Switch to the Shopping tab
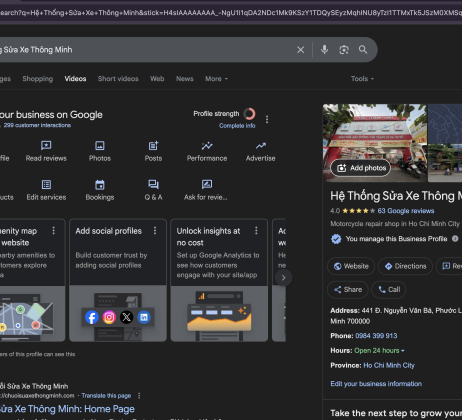 tap(38, 79)
